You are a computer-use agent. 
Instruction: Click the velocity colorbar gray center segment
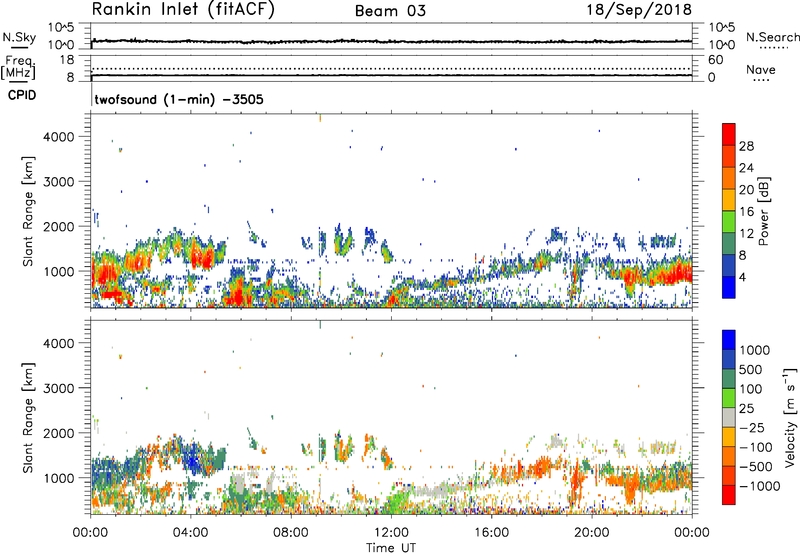729,418
